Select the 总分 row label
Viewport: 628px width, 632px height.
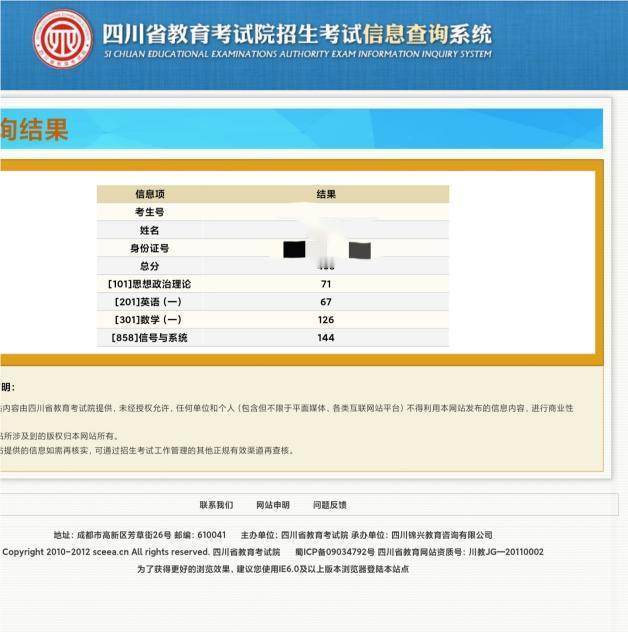point(150,266)
